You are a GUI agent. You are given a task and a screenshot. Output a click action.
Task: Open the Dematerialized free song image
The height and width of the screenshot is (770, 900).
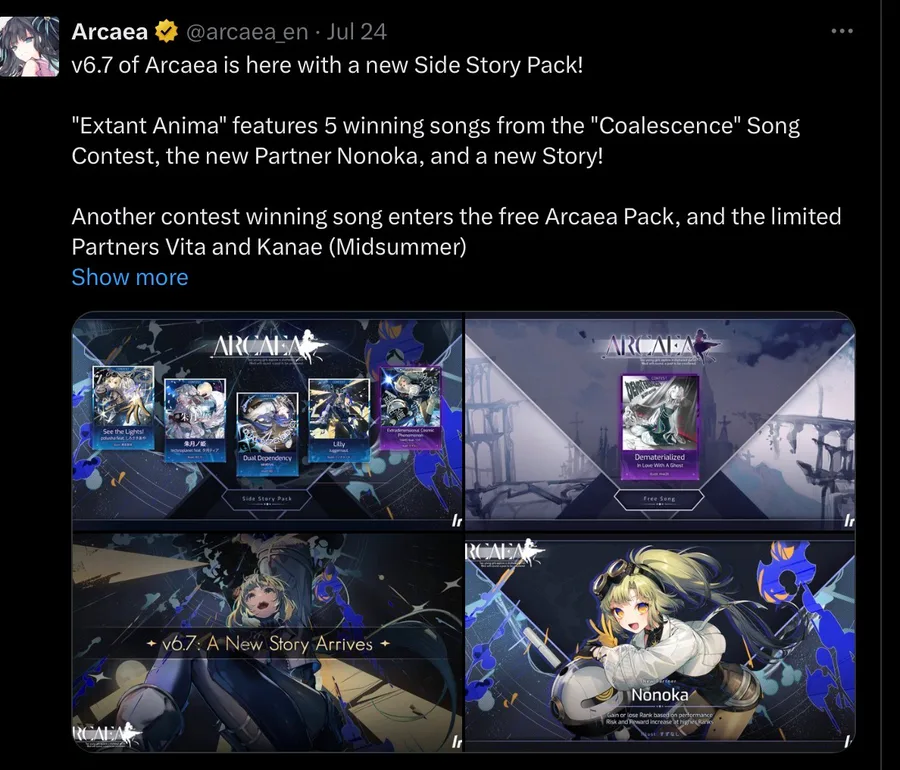click(660, 421)
